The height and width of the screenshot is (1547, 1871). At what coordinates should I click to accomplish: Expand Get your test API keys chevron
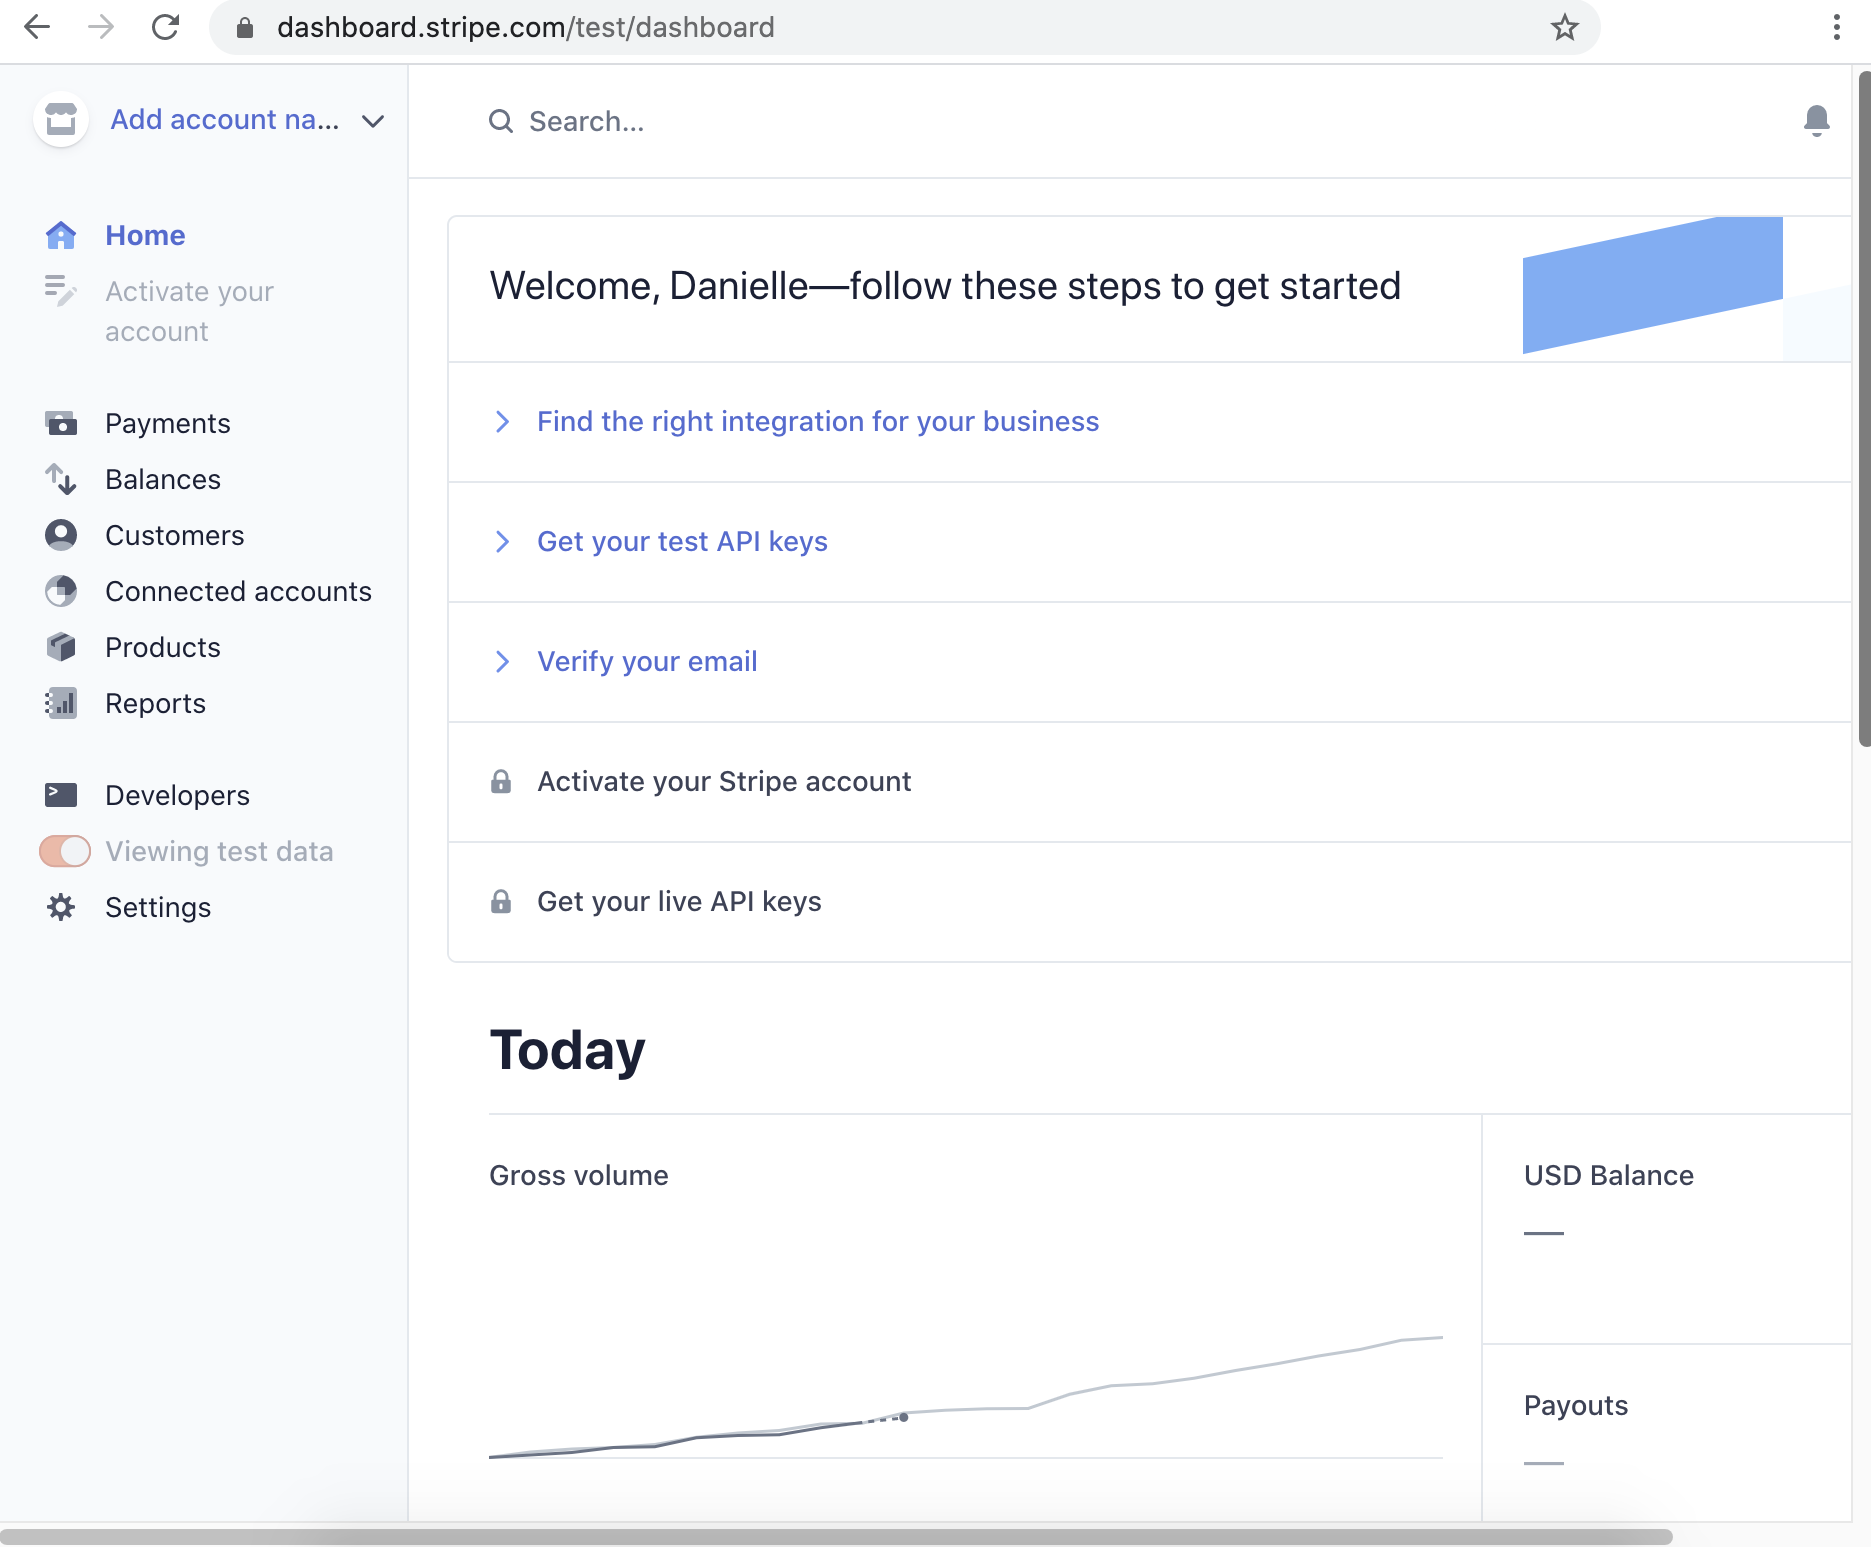[503, 542]
